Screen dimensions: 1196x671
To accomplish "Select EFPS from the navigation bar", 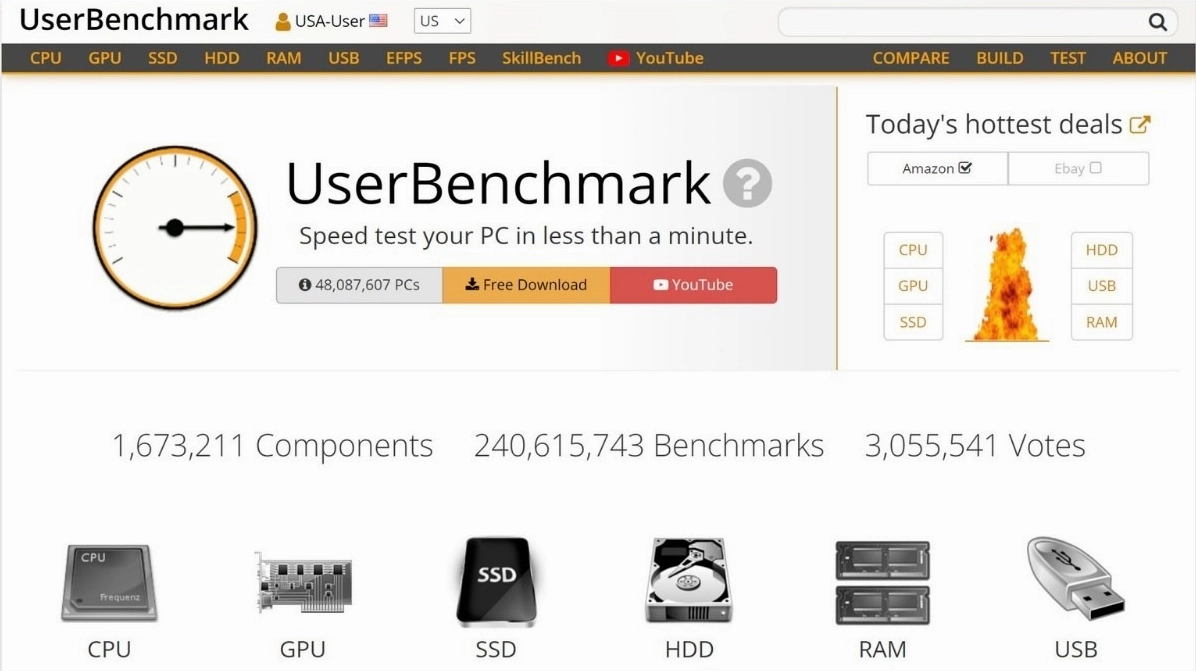I will (403, 58).
